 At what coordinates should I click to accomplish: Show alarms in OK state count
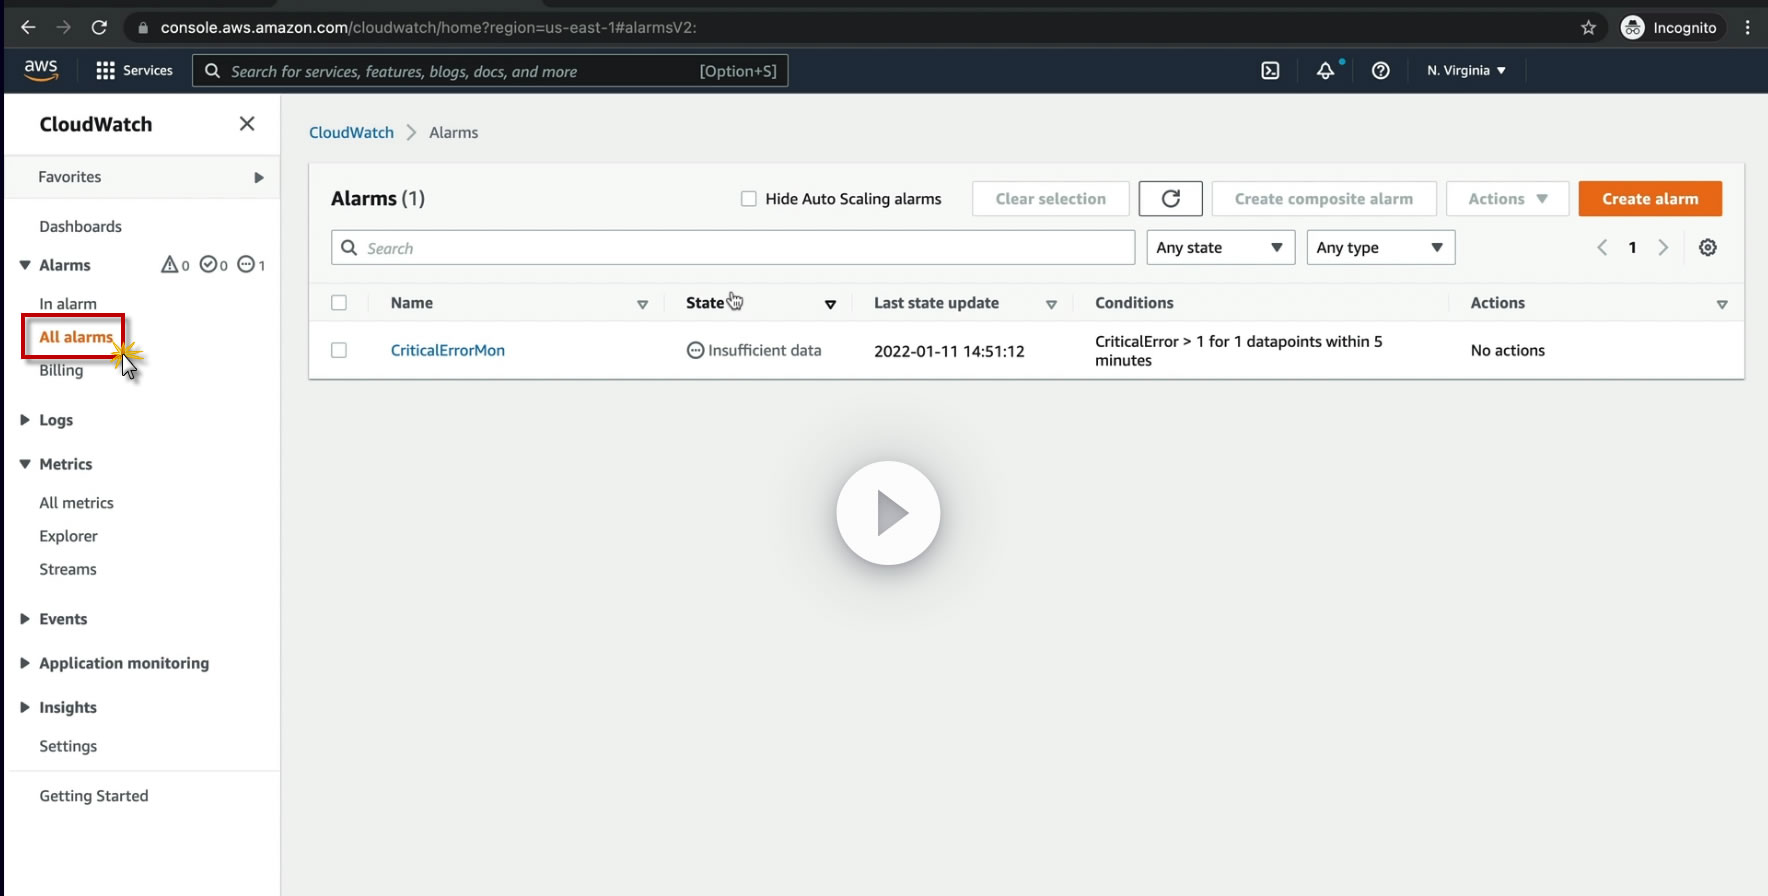pos(214,265)
